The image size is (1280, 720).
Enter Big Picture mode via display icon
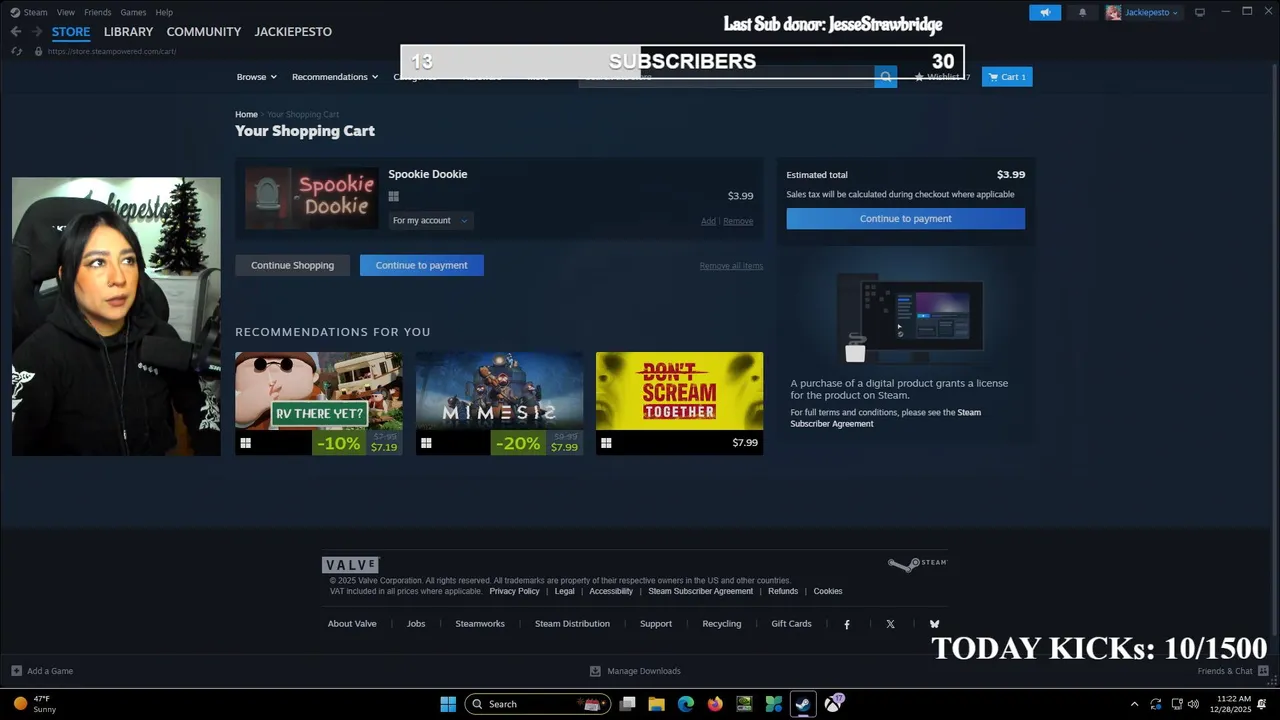tap(1200, 12)
